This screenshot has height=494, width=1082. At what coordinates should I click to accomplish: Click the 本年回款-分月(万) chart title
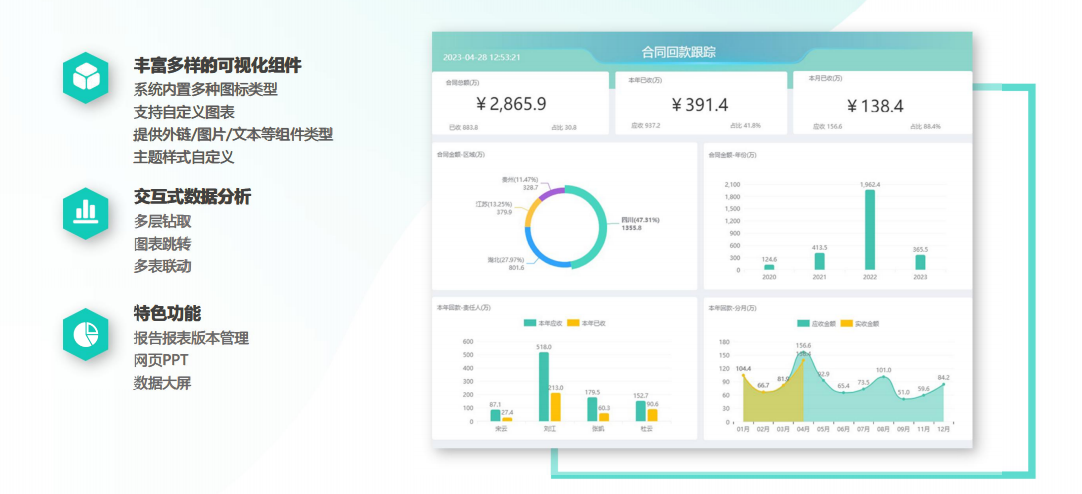point(732,308)
